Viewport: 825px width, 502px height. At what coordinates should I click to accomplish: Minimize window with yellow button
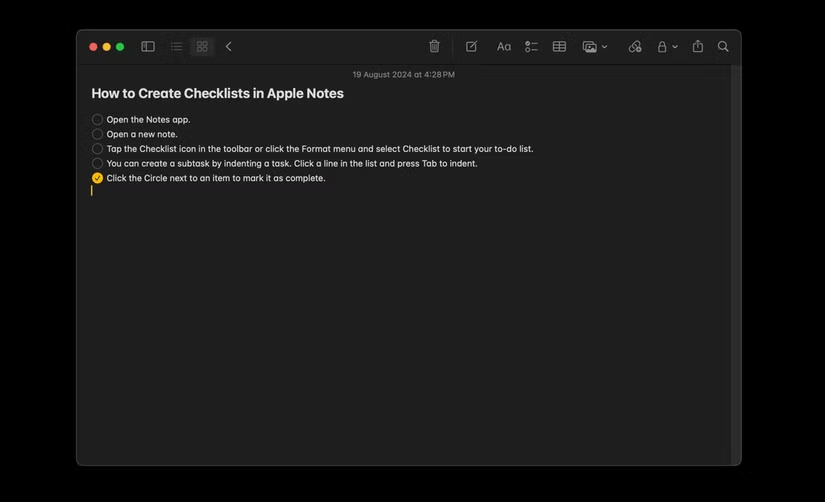click(107, 47)
